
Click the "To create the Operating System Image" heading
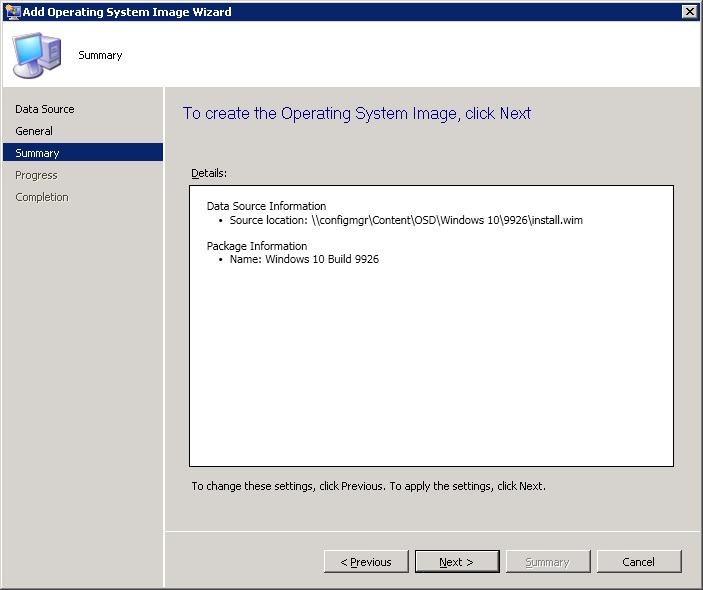[x=357, y=114]
